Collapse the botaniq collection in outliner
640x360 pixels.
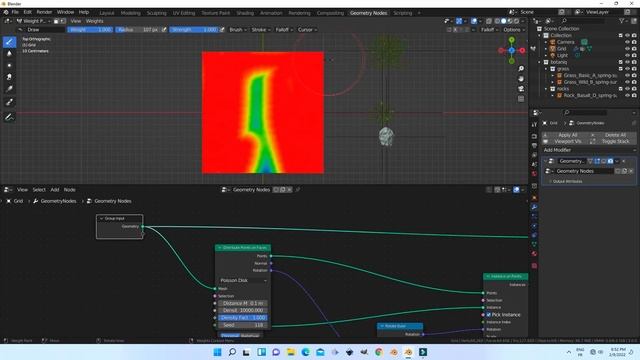(x=540, y=62)
